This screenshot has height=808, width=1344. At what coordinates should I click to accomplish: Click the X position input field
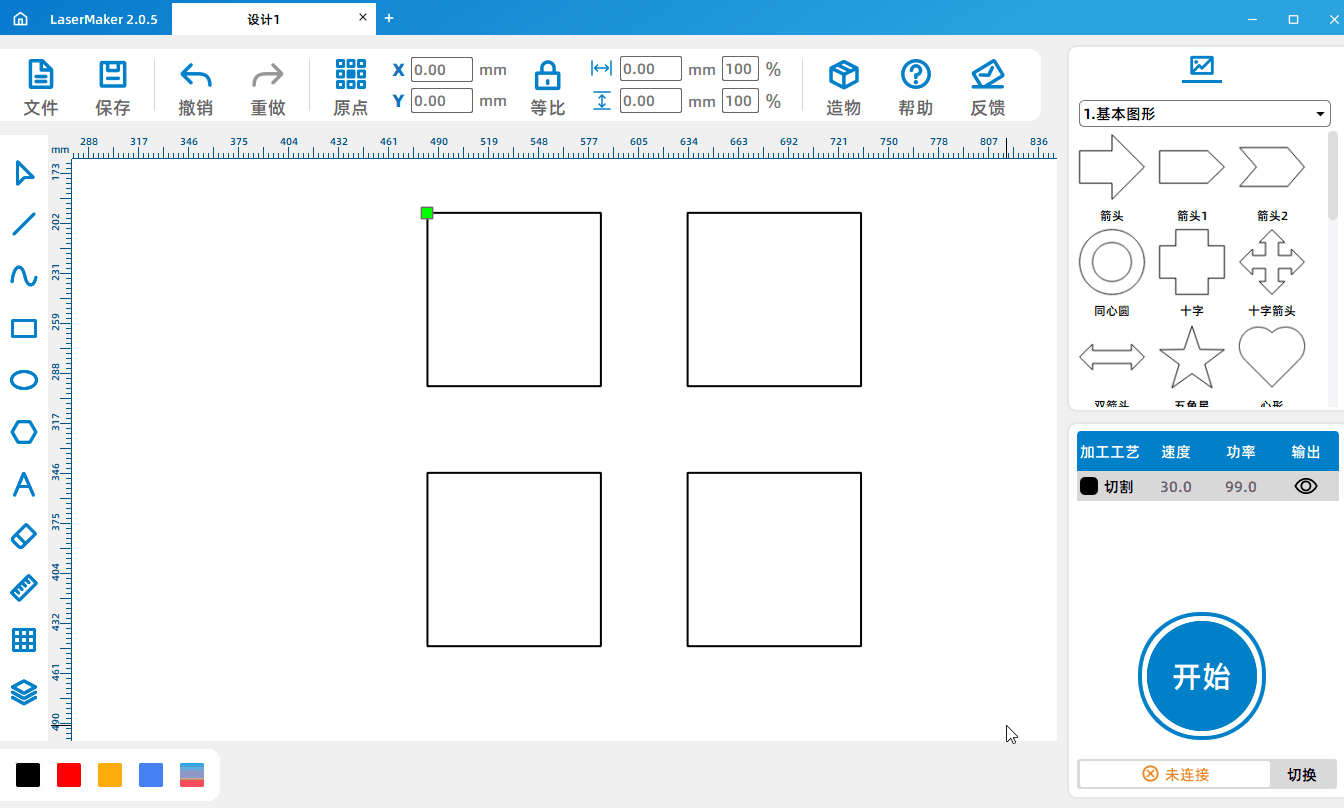pos(442,70)
